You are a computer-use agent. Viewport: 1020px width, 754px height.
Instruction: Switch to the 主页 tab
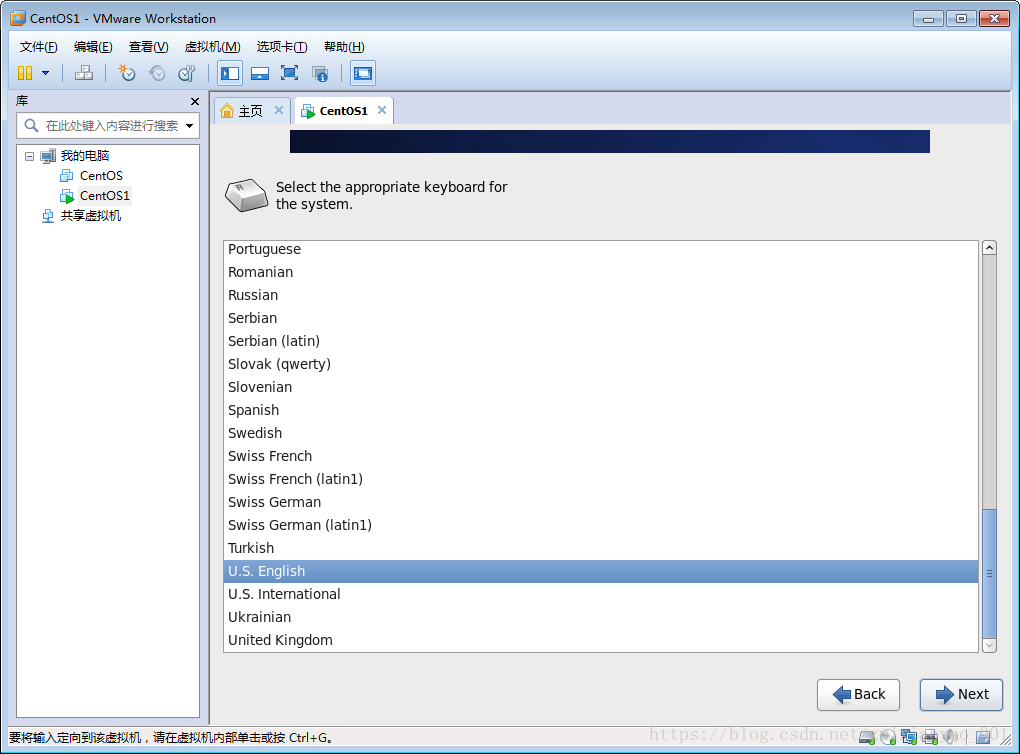pos(250,111)
